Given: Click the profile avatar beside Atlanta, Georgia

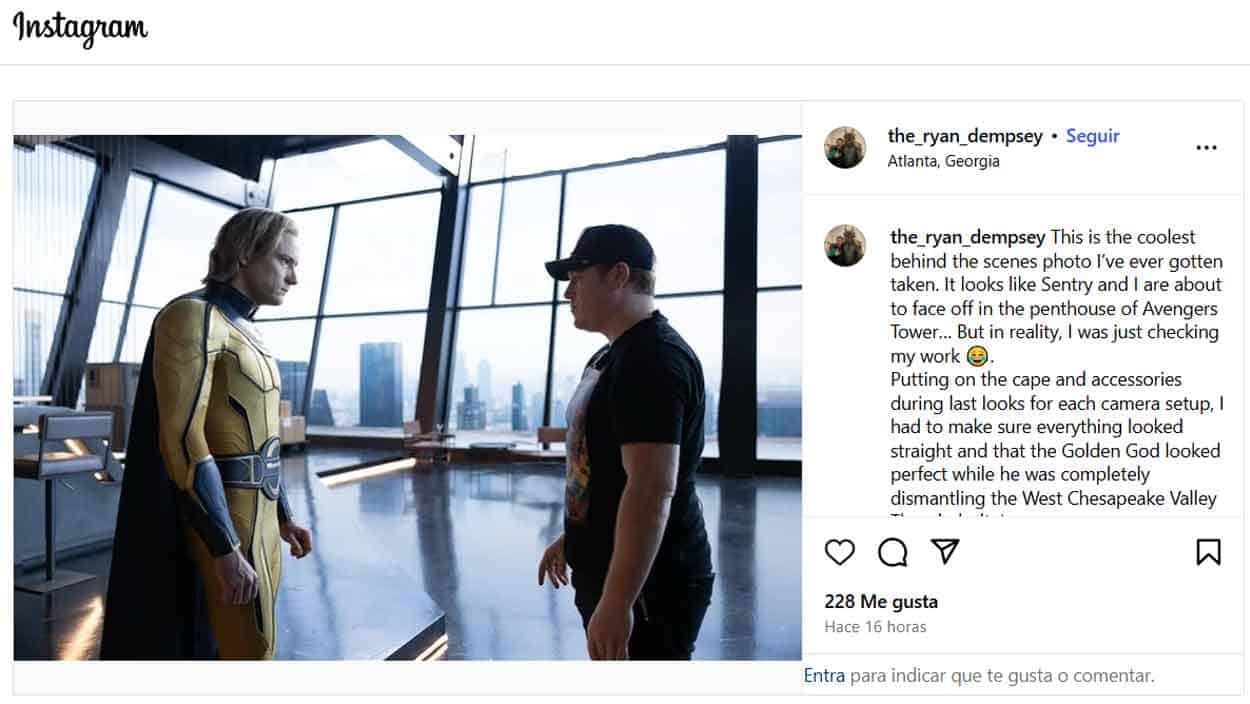Looking at the screenshot, I should click(x=845, y=148).
